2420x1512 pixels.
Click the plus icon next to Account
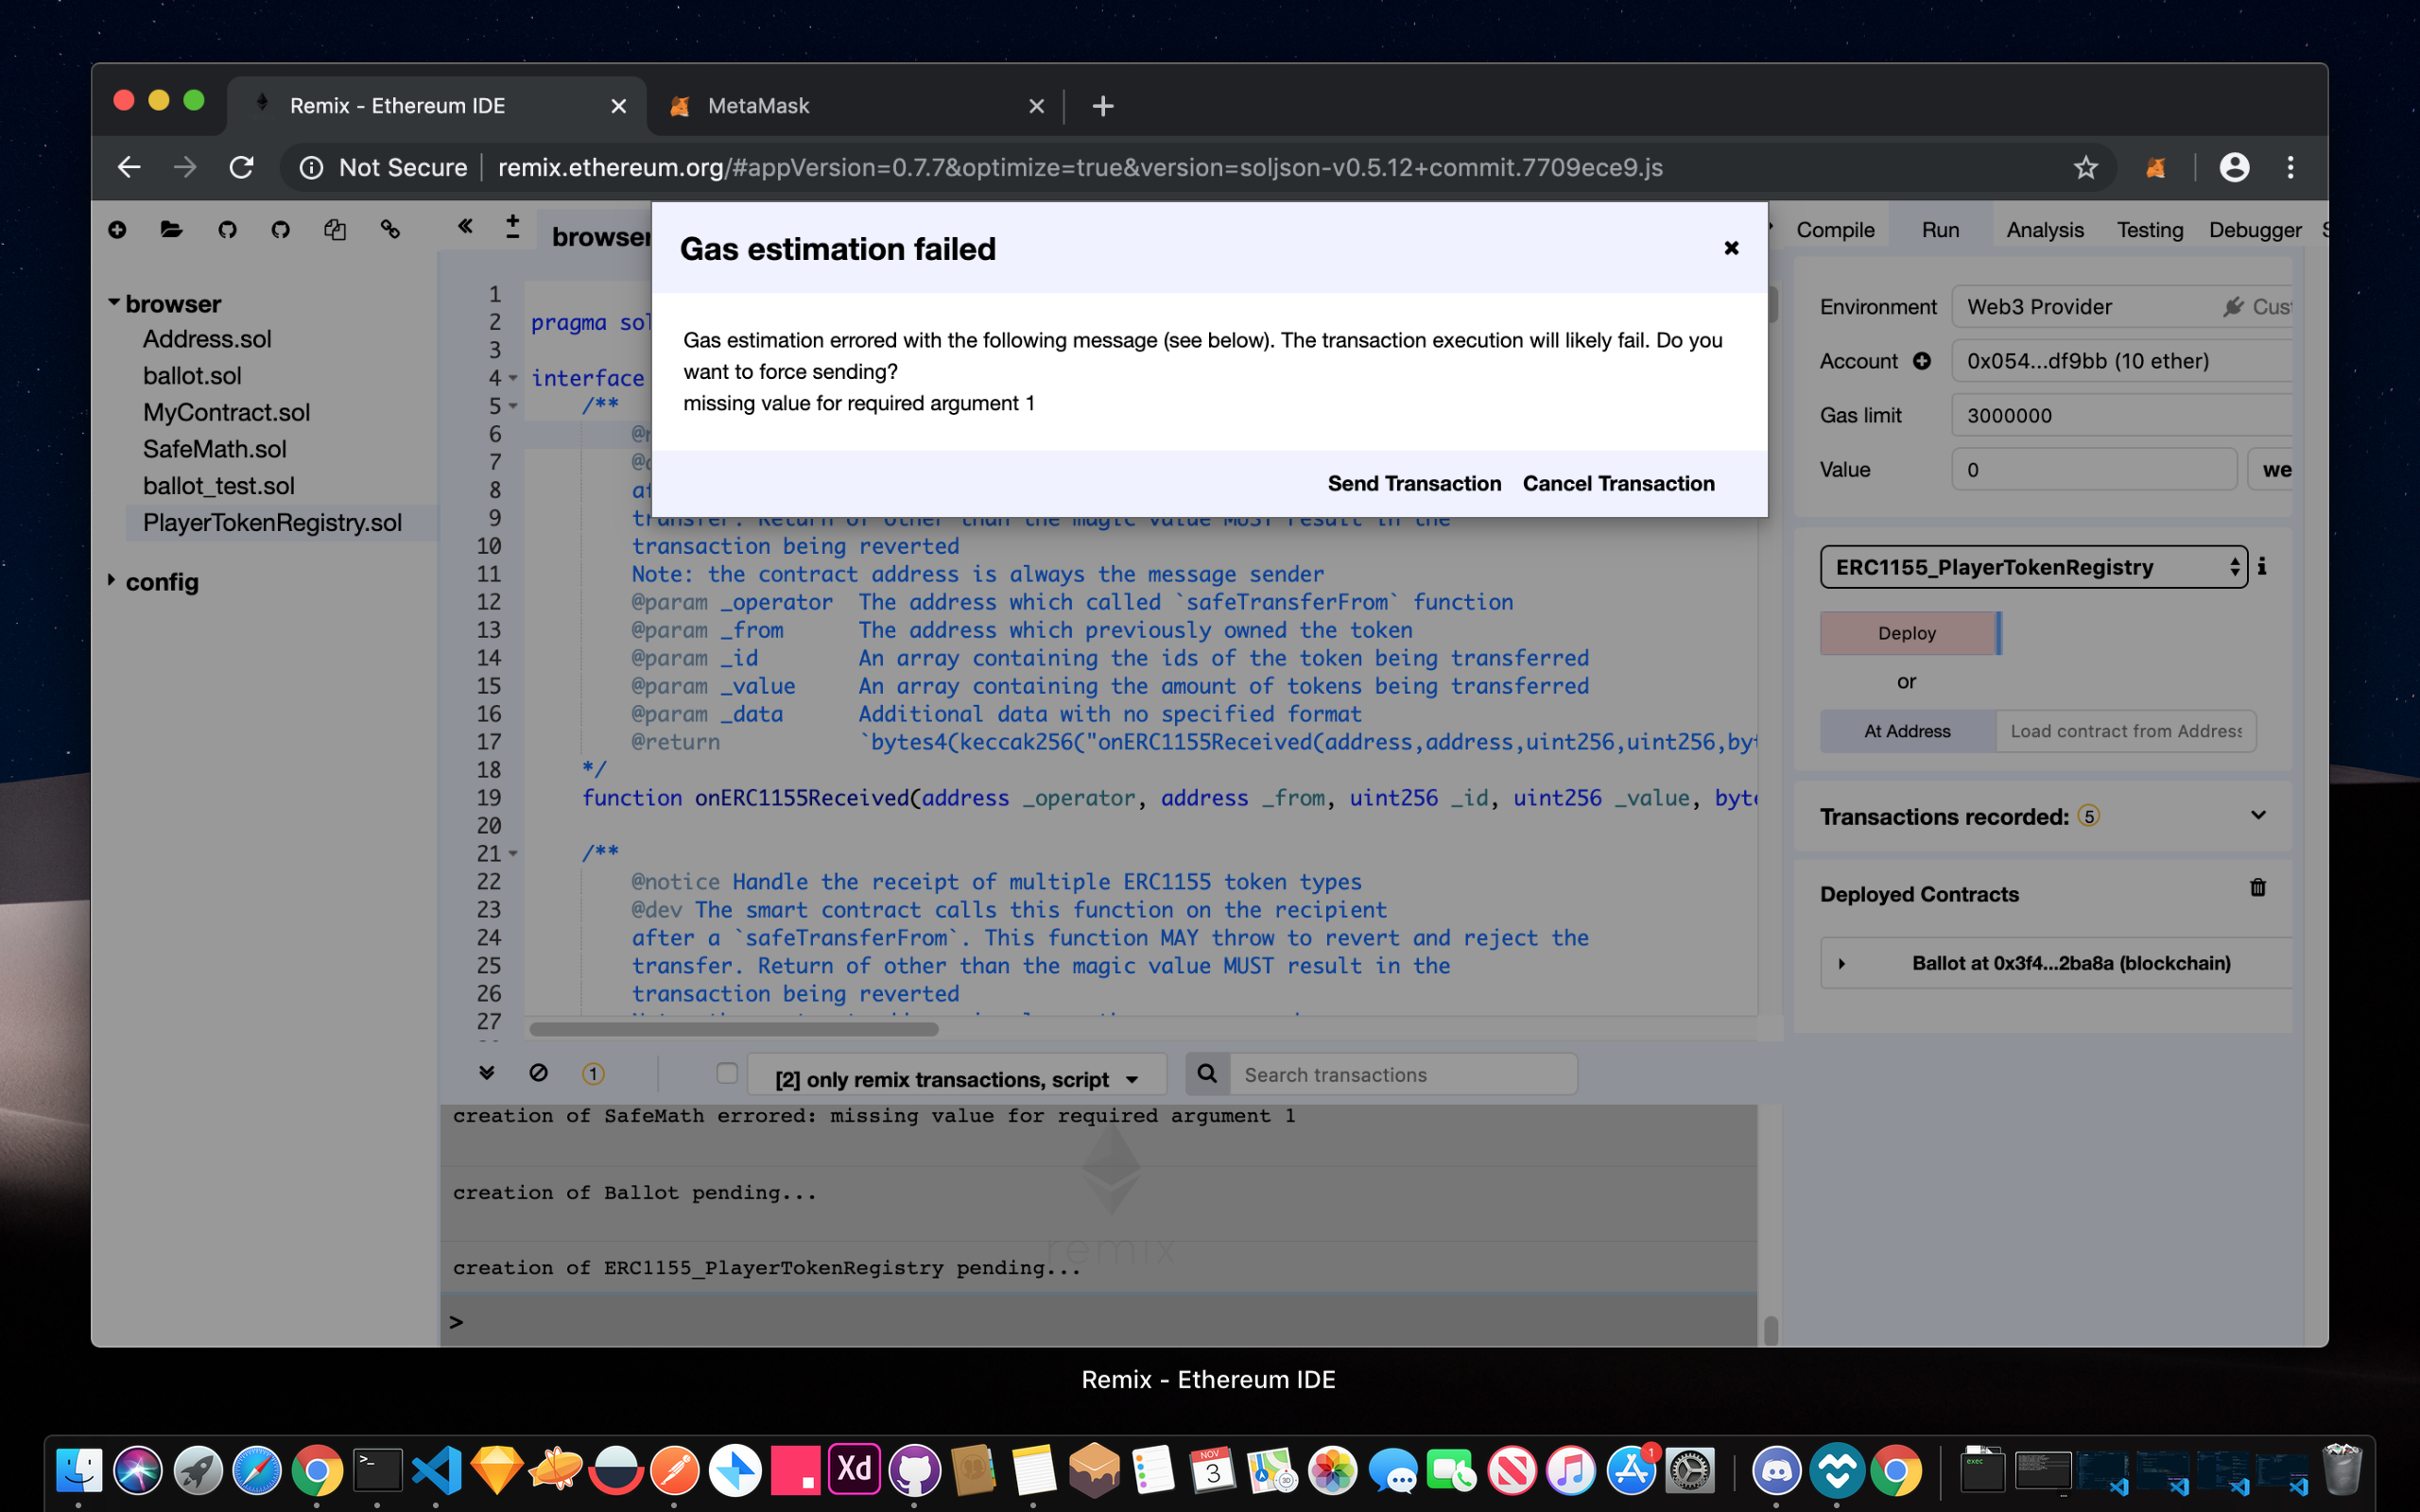coord(1922,361)
